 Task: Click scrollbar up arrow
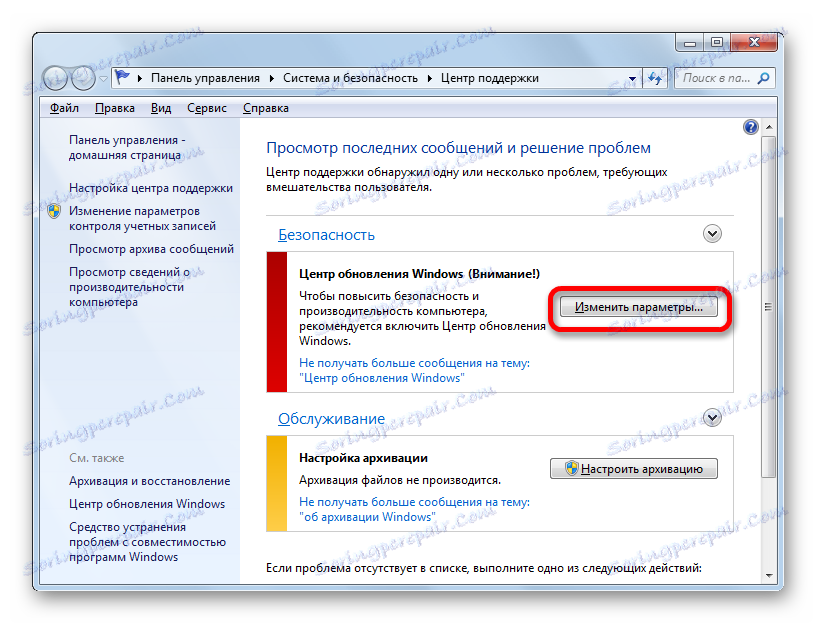pos(769,127)
